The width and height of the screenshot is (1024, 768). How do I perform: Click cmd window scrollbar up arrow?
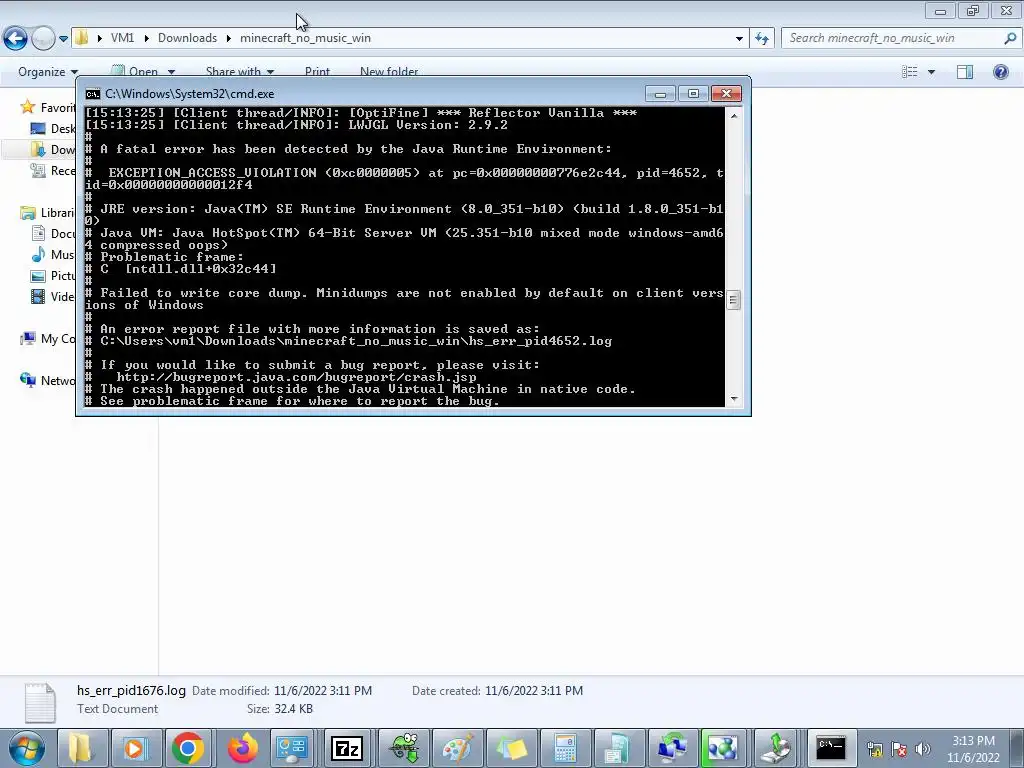tap(734, 116)
